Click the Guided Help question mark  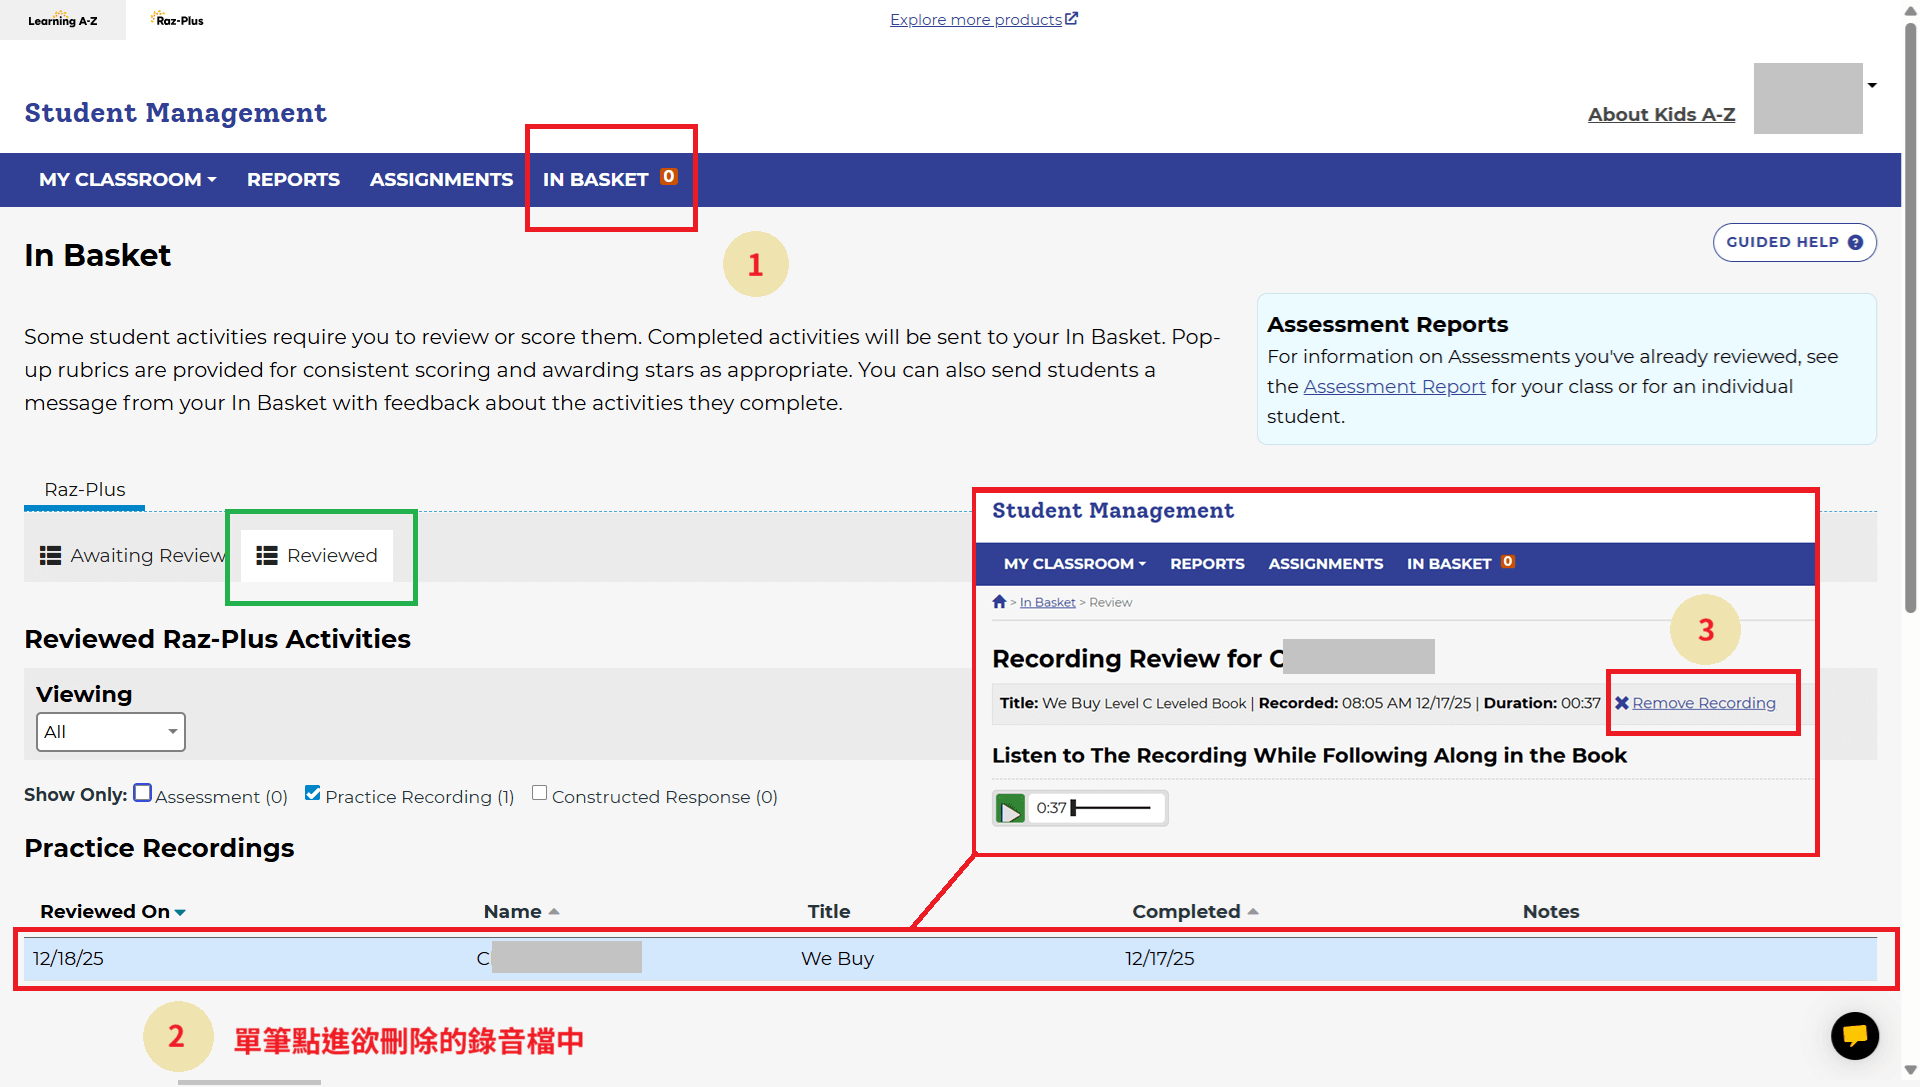pyautogui.click(x=1855, y=243)
